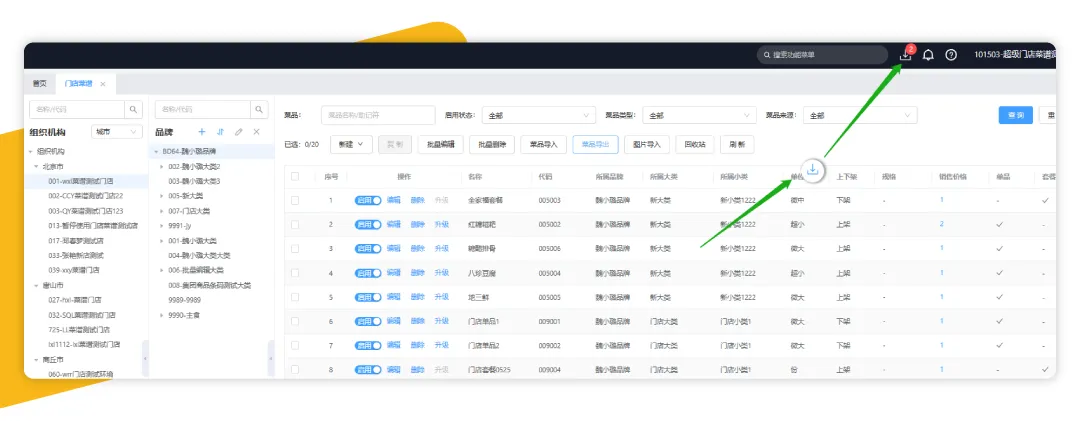Collapse the BD64 brand tree node
The height and width of the screenshot is (421, 1080).
click(156, 151)
